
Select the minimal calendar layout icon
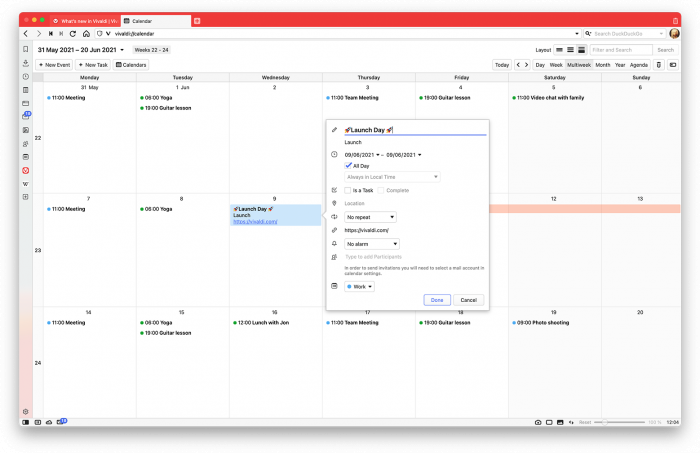tap(559, 50)
